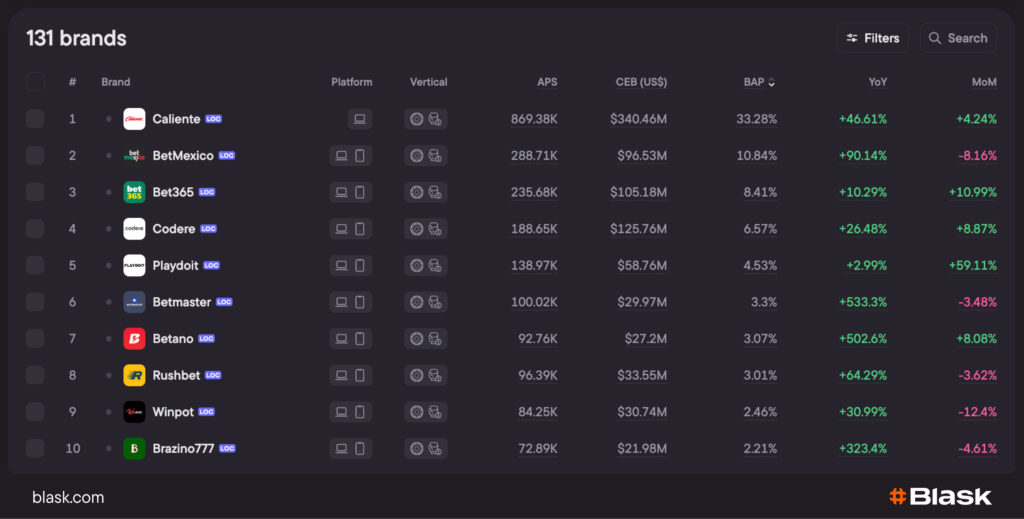The image size is (1024, 519).
Task: Click the Betano red logo icon
Action: tap(134, 339)
